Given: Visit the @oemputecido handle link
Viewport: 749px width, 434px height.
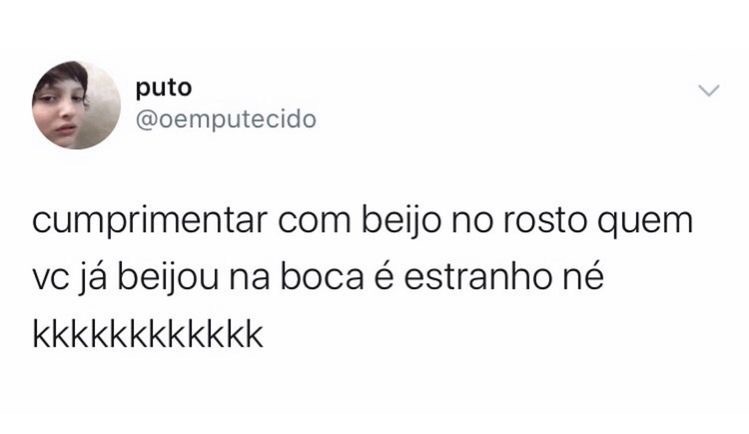Looking at the screenshot, I should pos(226,119).
